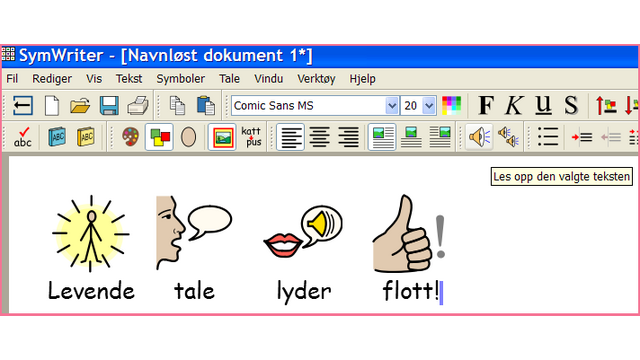The image size is (640, 360).
Task: Toggle underline U formatting
Action: pyautogui.click(x=543, y=106)
